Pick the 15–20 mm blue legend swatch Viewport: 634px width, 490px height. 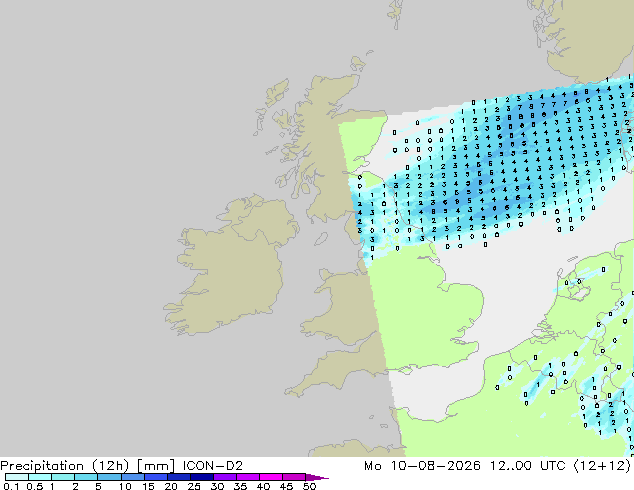155,477
